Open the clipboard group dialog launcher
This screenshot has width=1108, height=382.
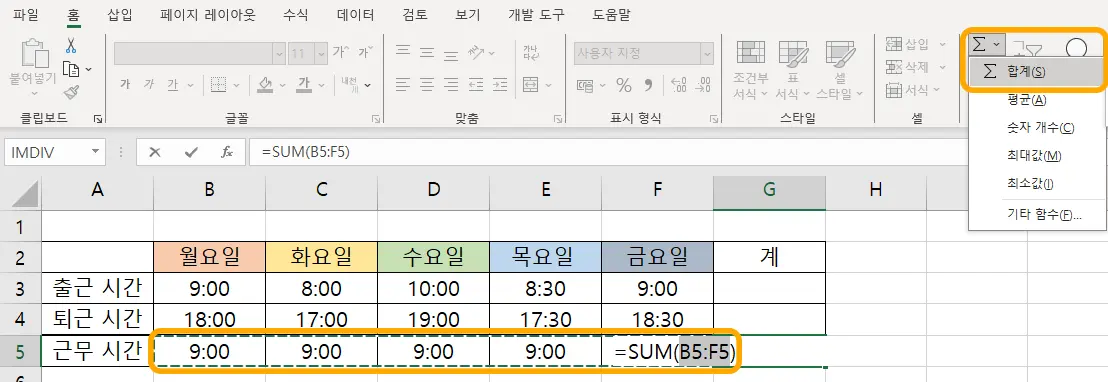point(98,119)
